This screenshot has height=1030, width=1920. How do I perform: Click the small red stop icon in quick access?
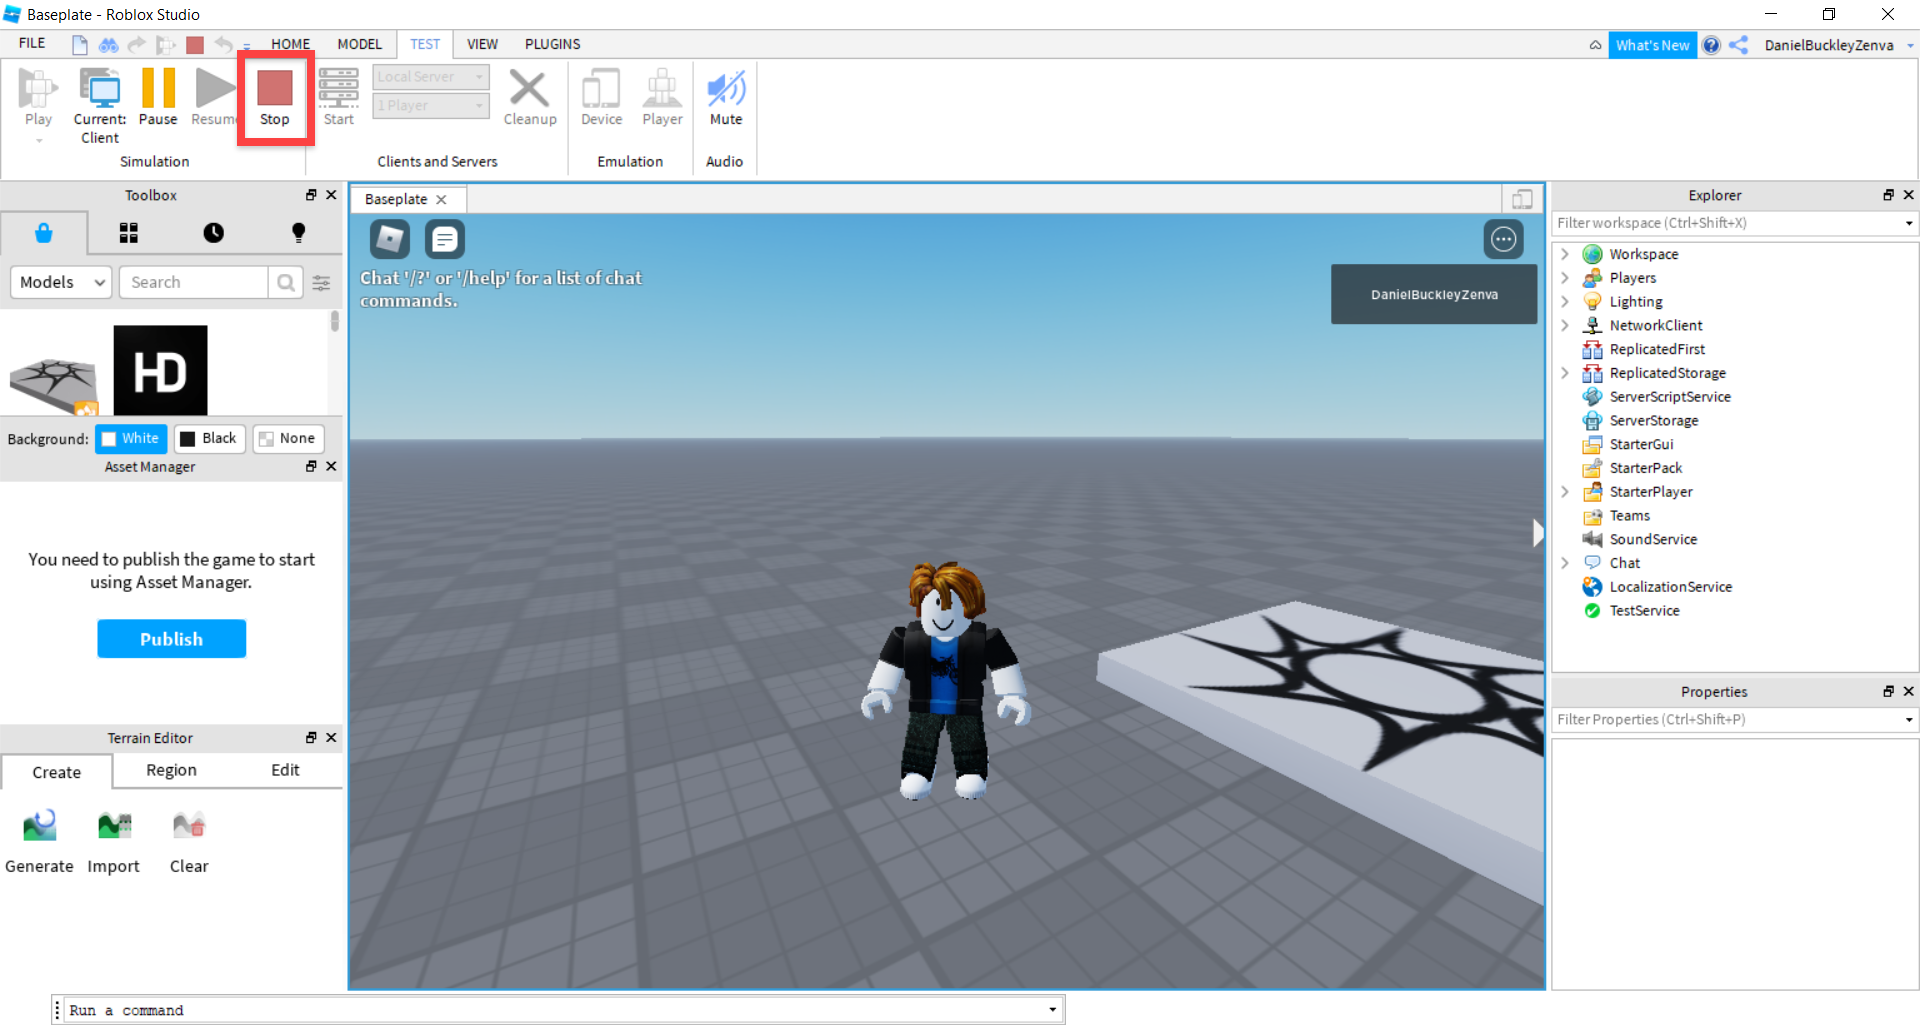click(x=195, y=44)
